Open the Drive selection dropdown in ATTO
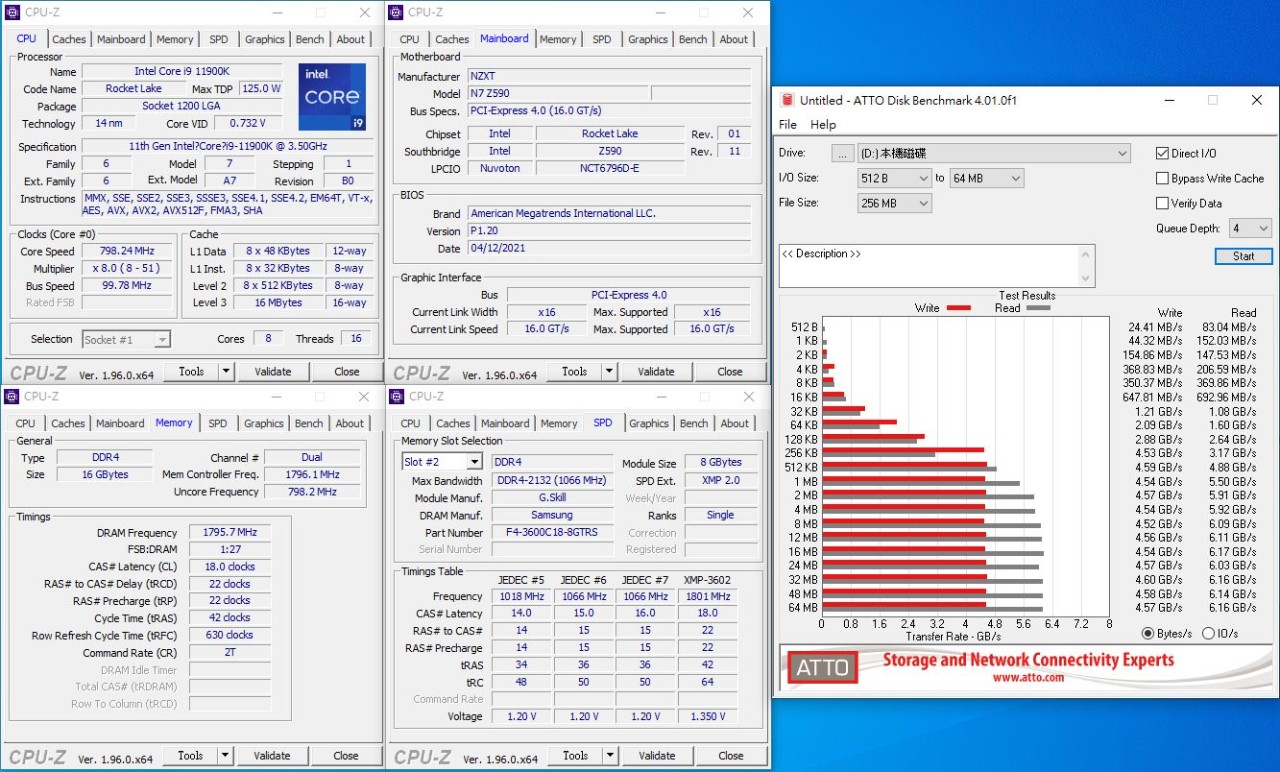This screenshot has height=772, width=1280. tap(994, 153)
